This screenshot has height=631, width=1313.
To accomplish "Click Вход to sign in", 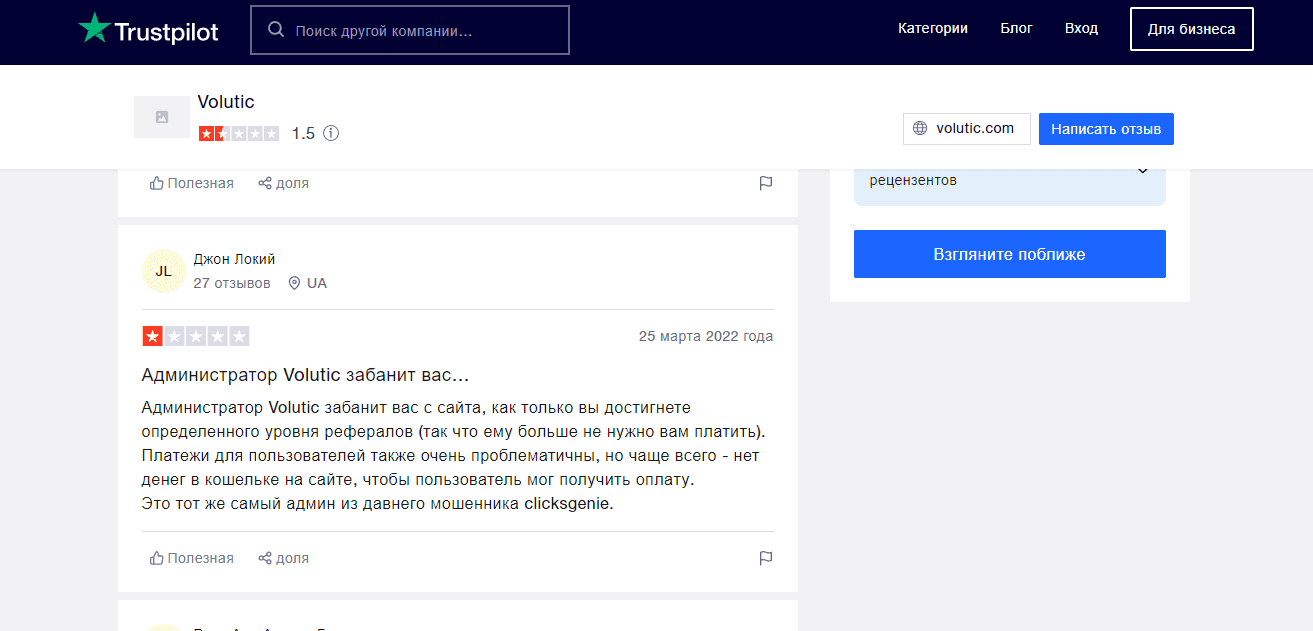I will [1081, 29].
